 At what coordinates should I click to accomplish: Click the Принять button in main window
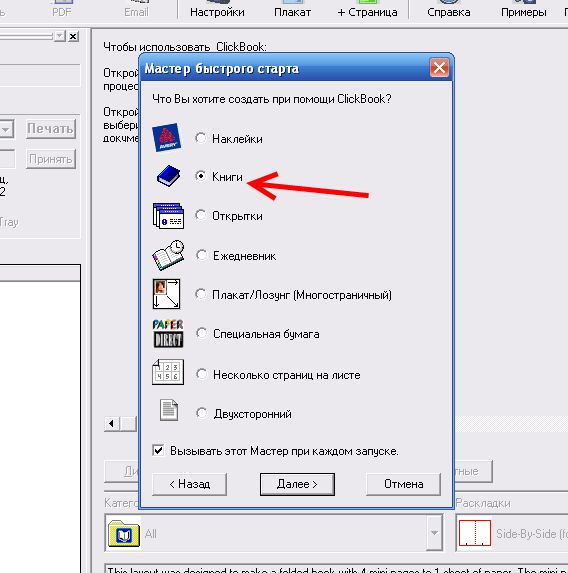(51, 159)
